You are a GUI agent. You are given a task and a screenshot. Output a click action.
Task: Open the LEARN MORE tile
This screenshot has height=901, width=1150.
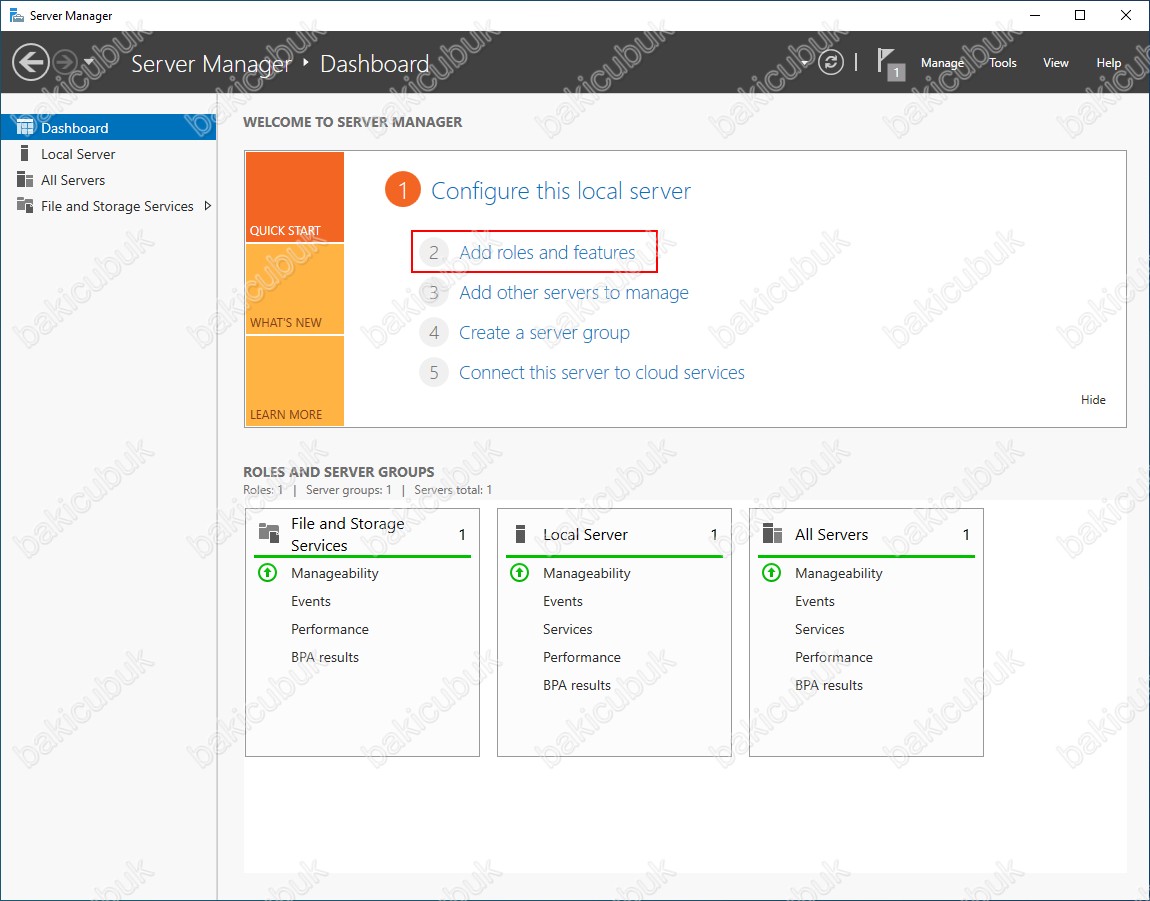click(x=295, y=381)
